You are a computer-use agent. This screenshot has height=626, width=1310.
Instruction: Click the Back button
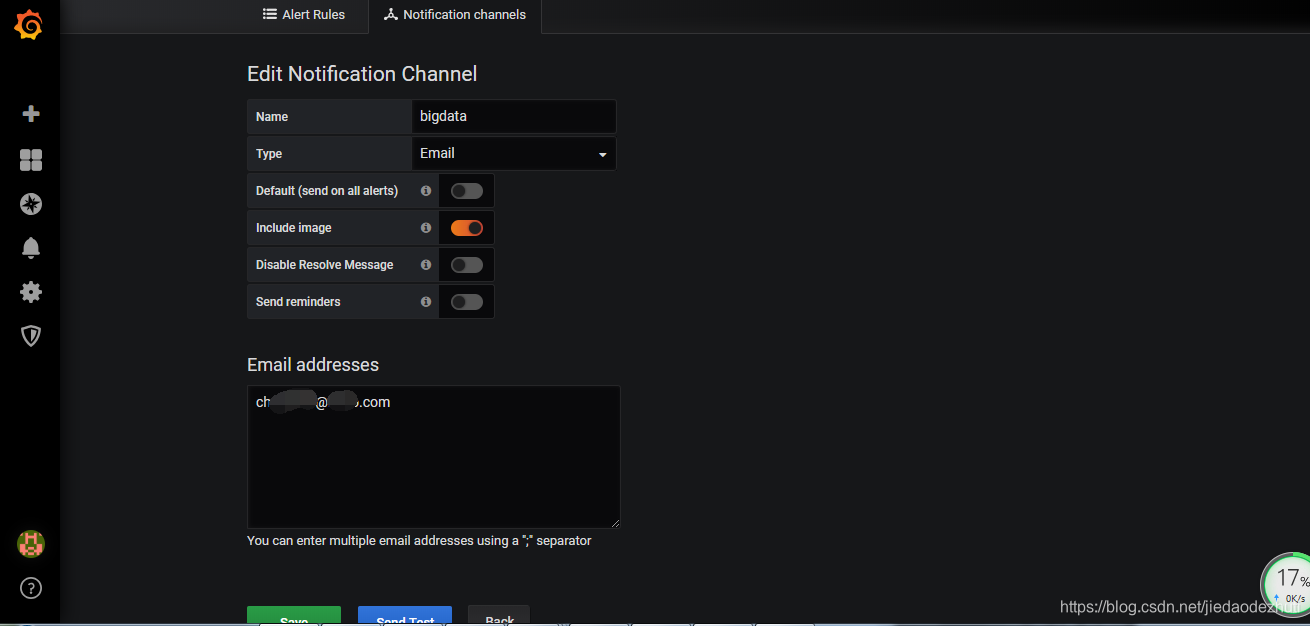coord(499,616)
